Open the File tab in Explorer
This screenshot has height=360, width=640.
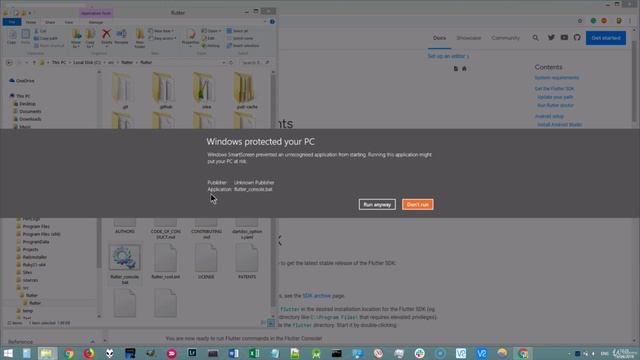[x=12, y=22]
